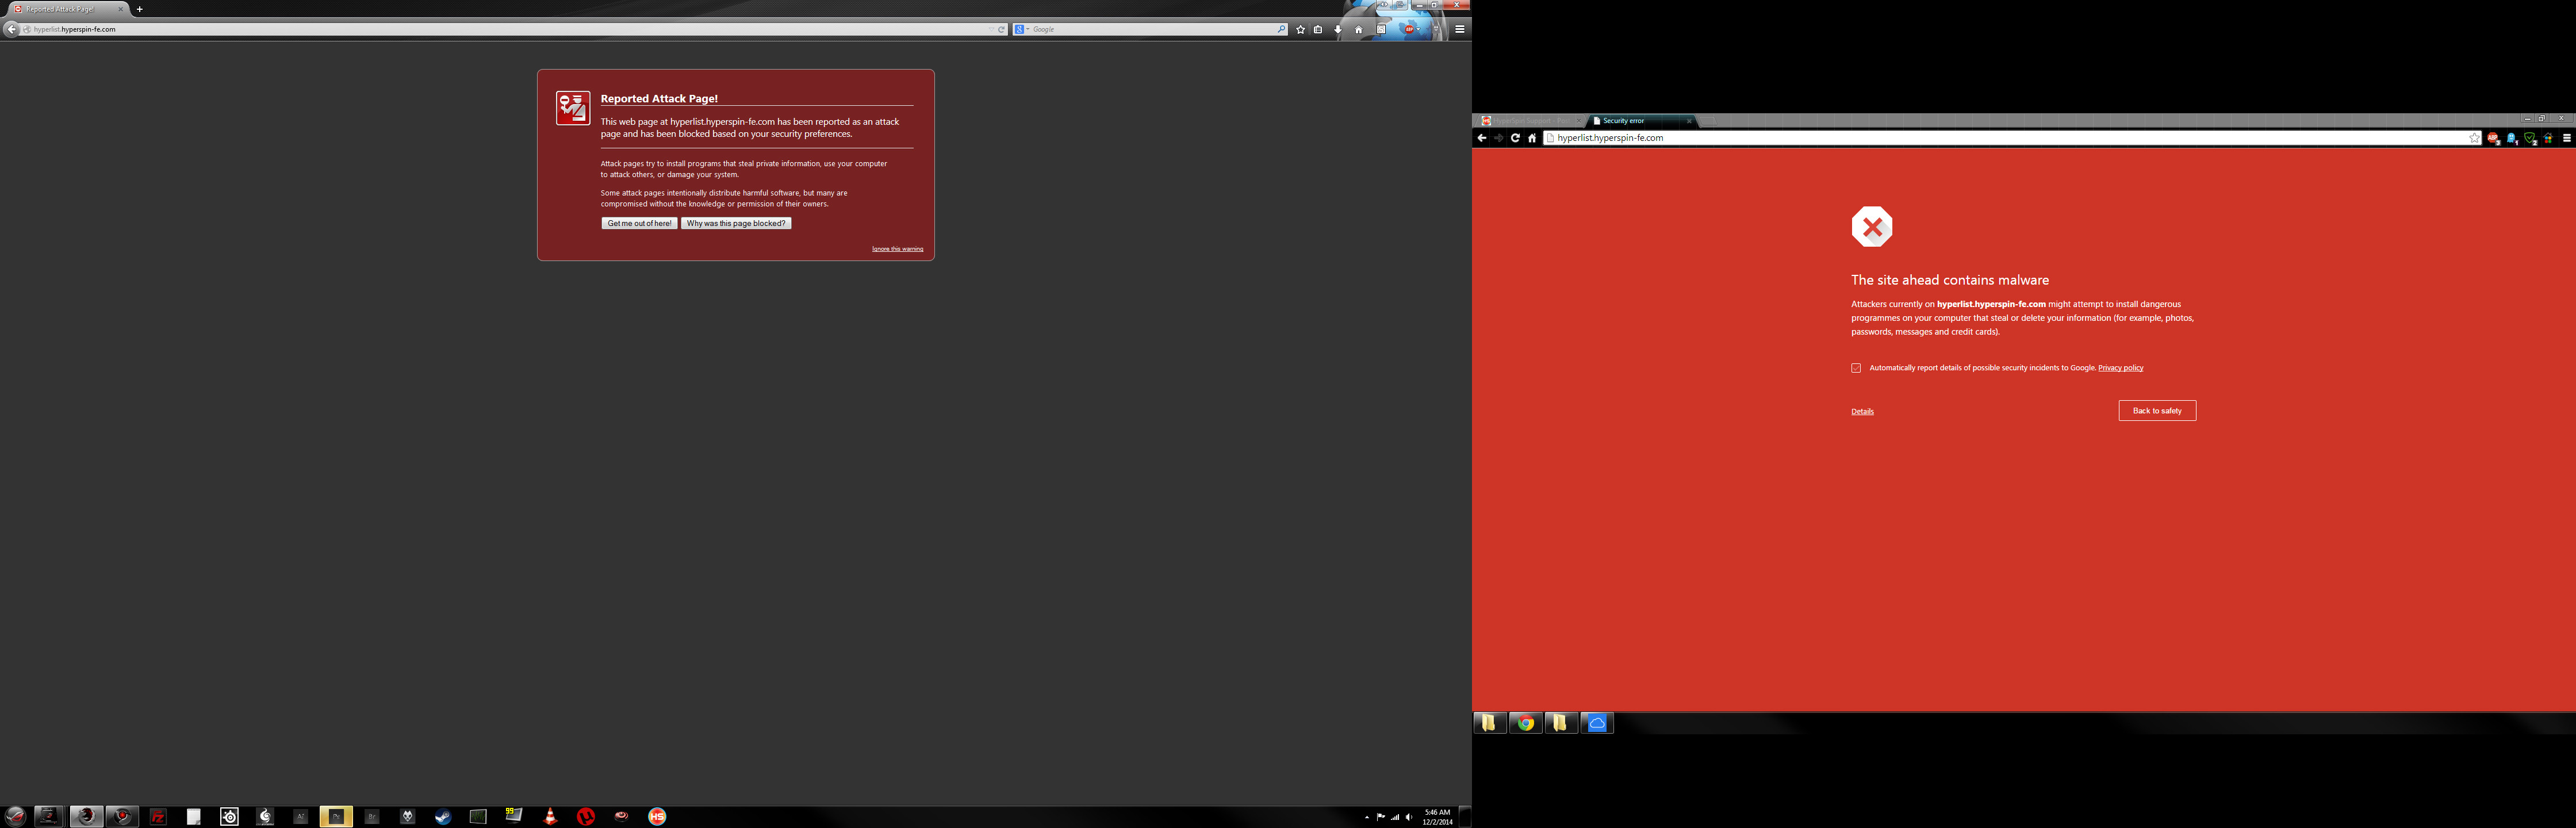The width and height of the screenshot is (2576, 828).
Task: Open Privacy policy link
Action: (x=2120, y=368)
